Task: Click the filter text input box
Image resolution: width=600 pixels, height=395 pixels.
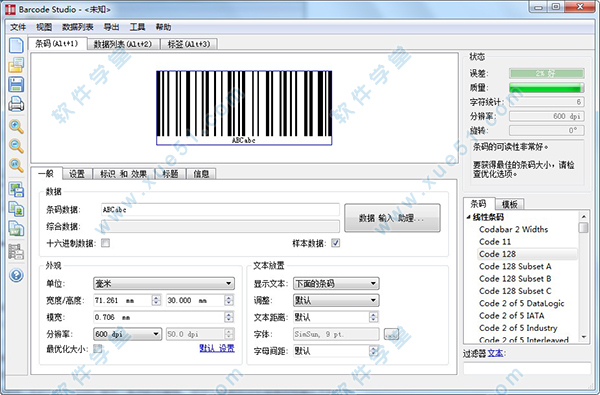Action: point(527,369)
